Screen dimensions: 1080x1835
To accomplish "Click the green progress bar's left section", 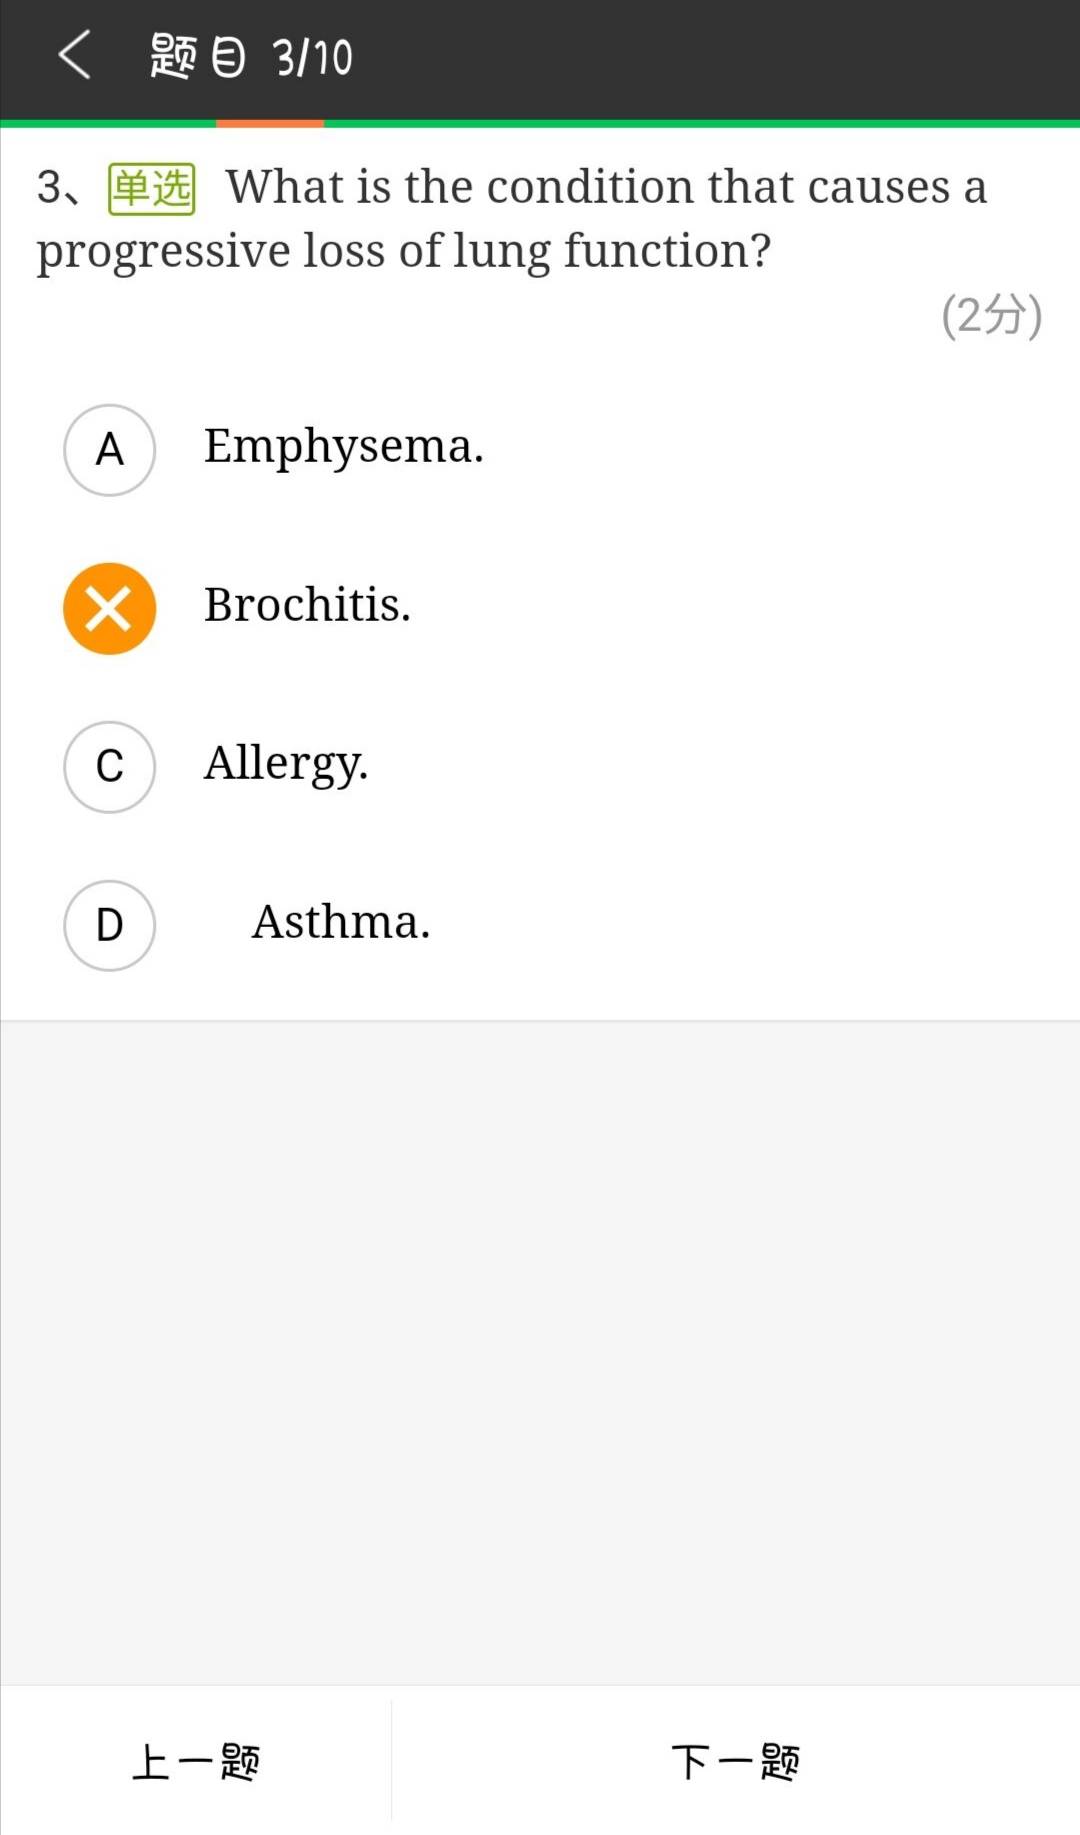I will tap(108, 124).
